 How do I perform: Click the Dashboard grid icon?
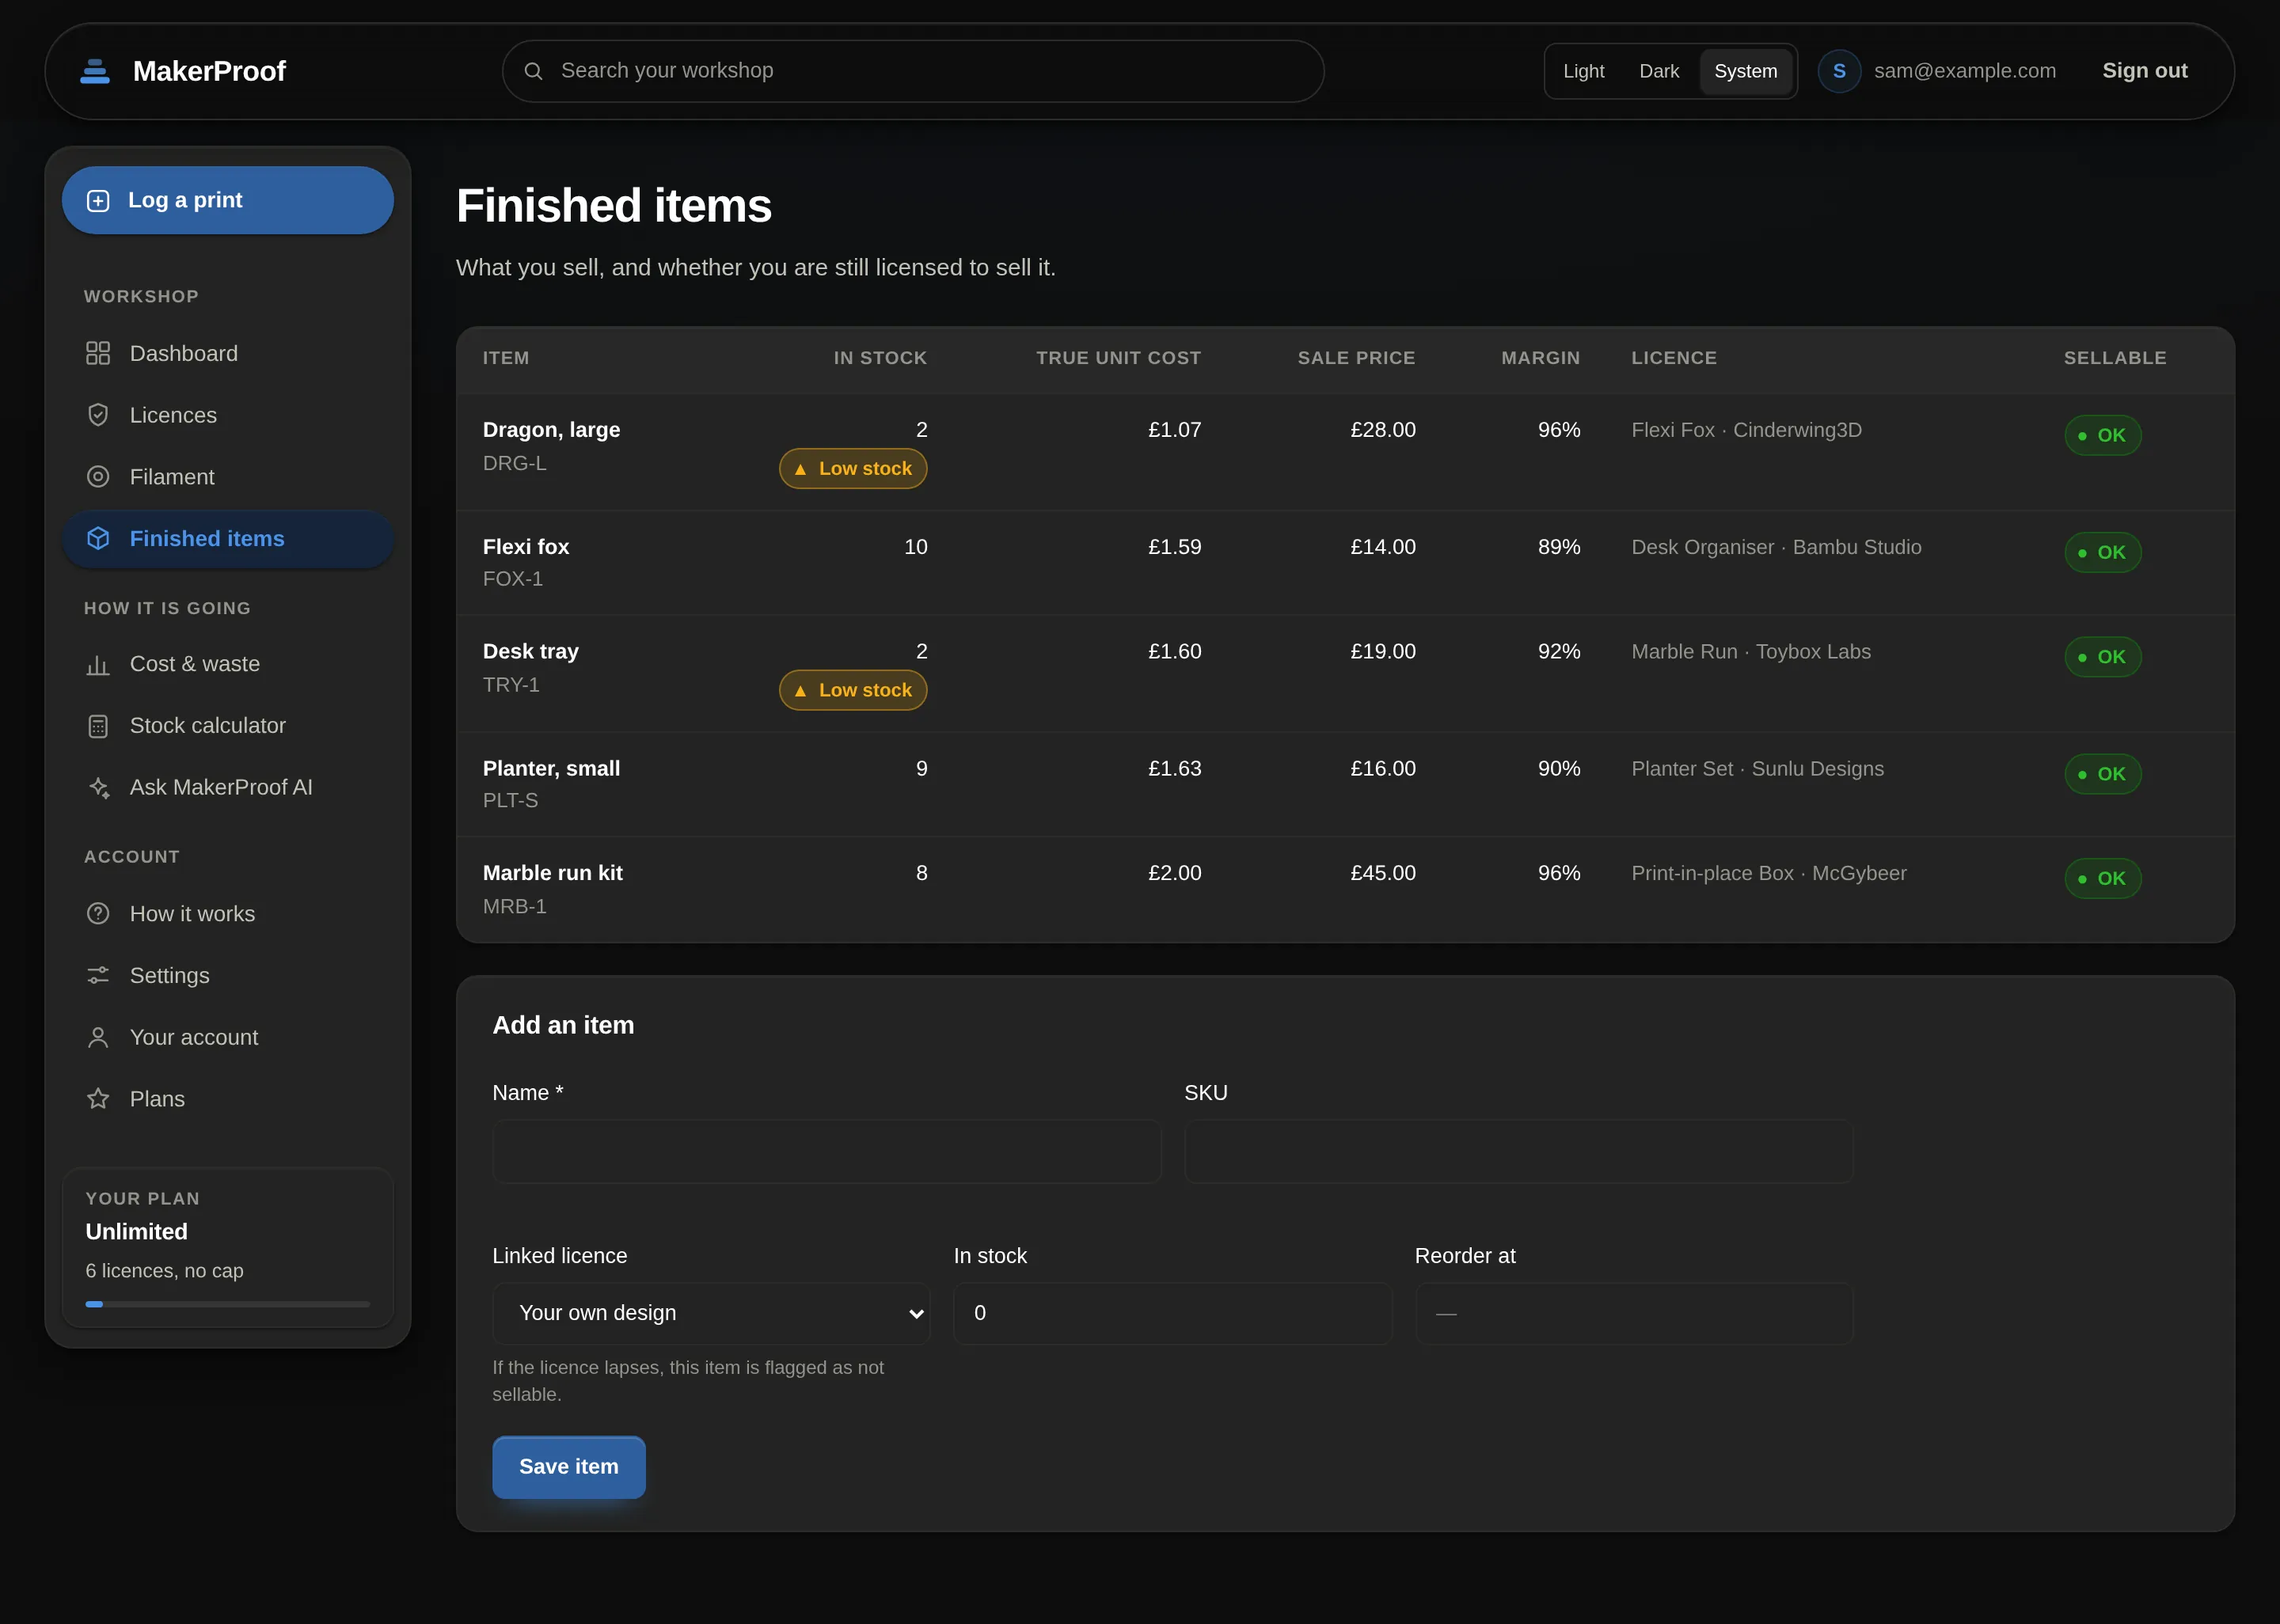tap(98, 353)
